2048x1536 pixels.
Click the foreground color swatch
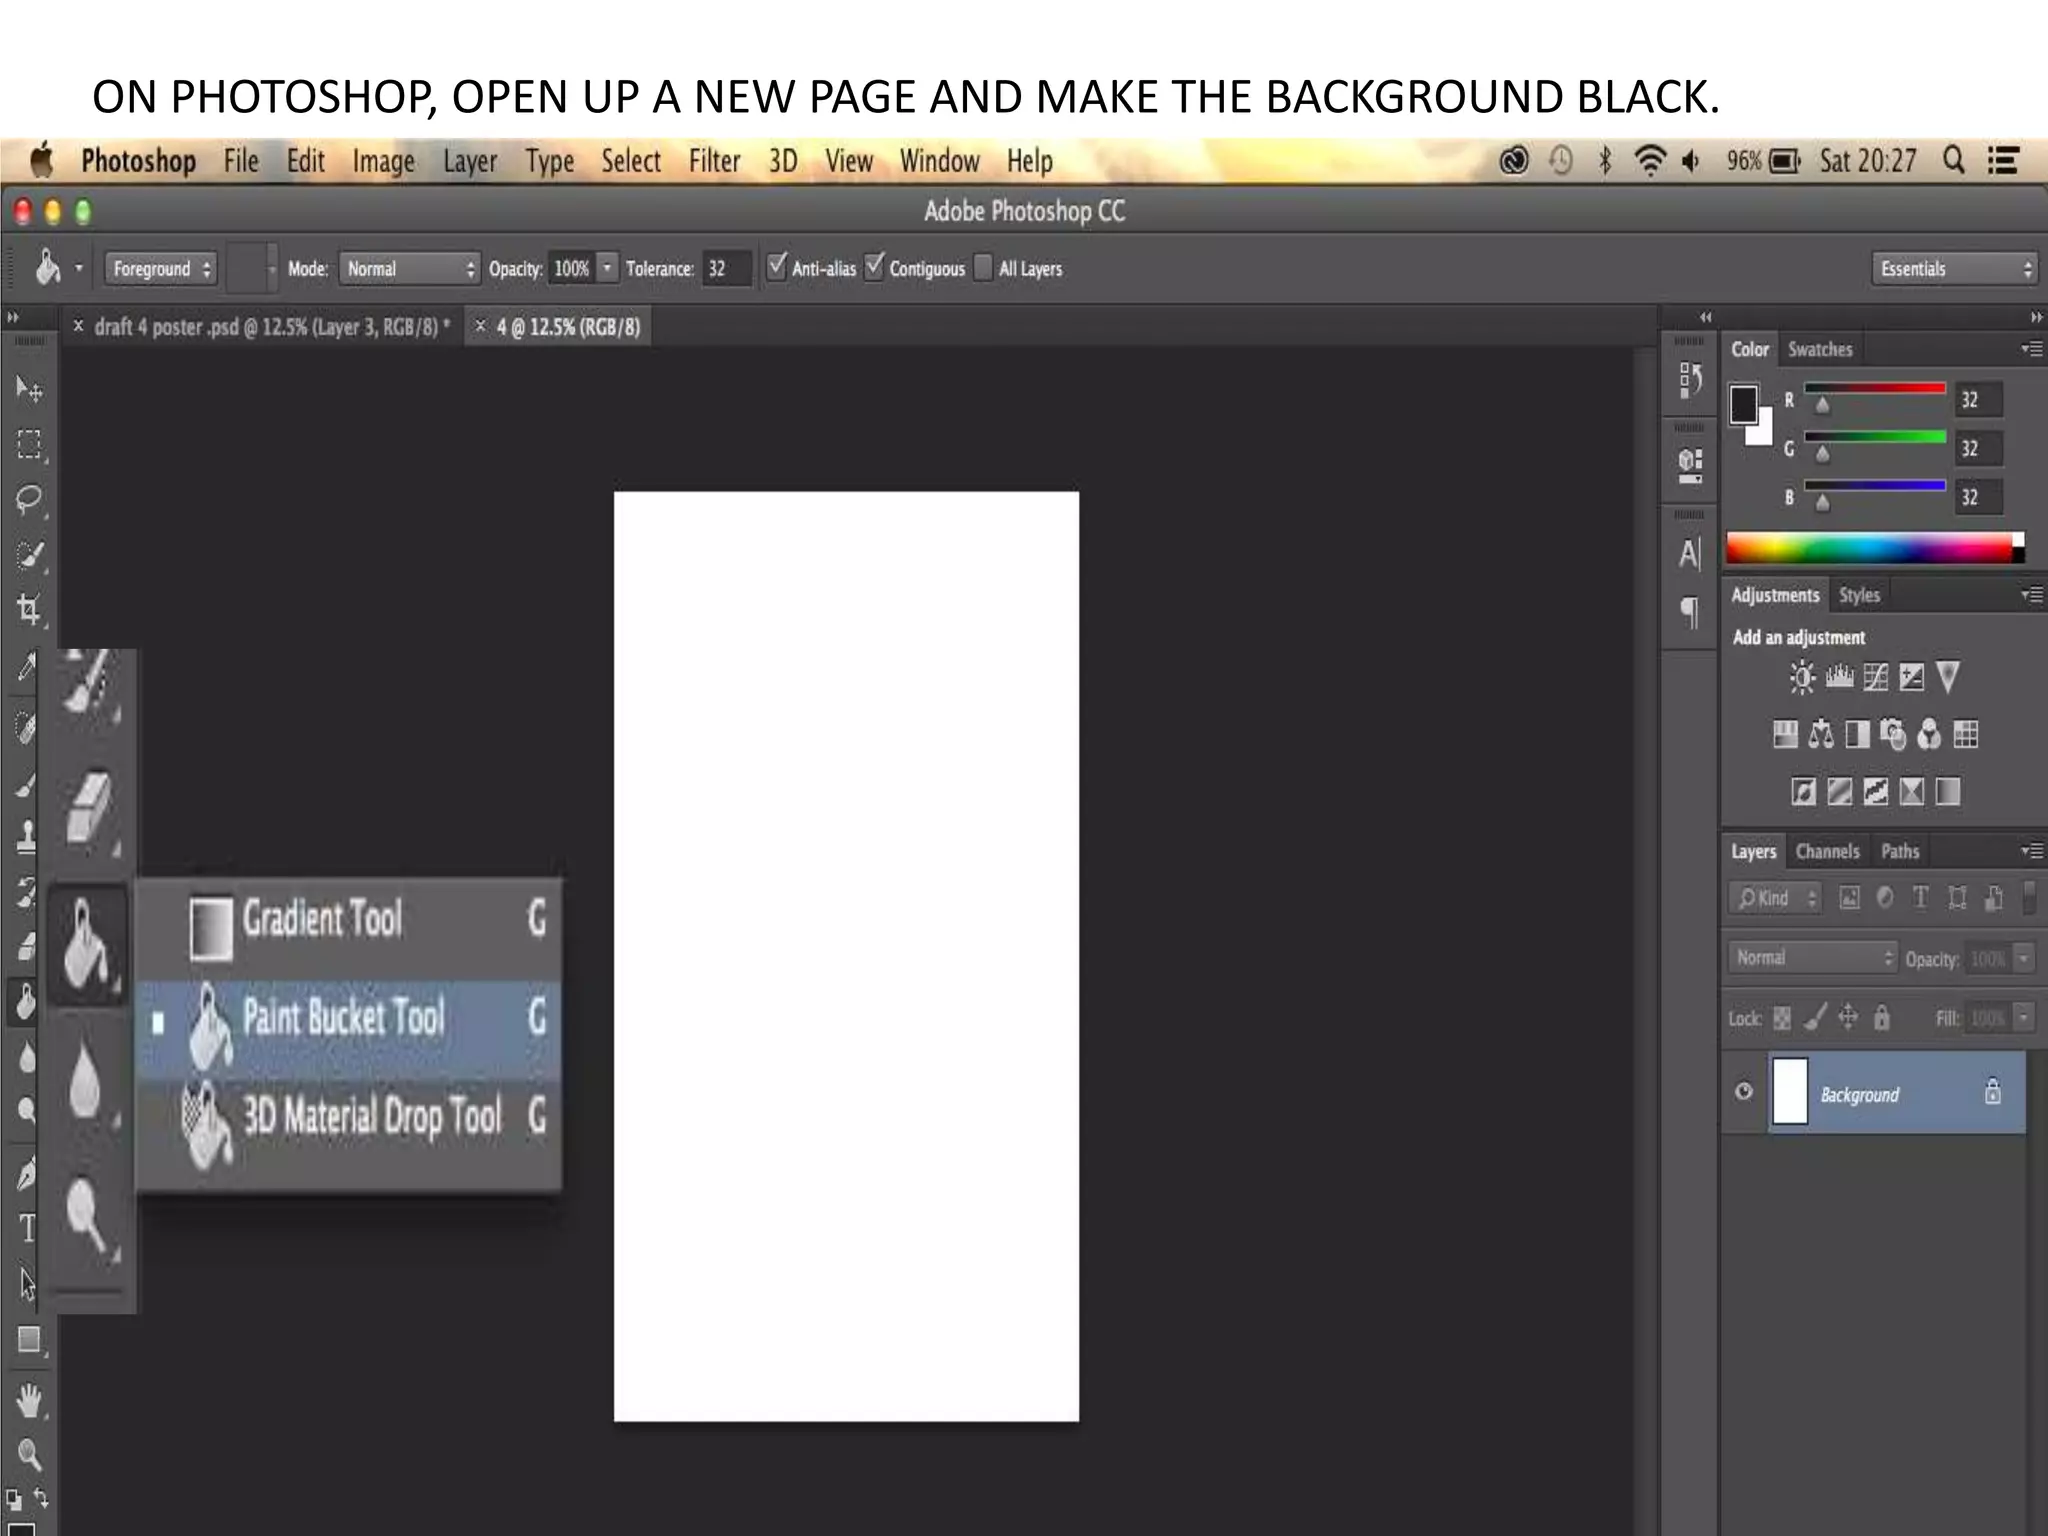[1743, 404]
